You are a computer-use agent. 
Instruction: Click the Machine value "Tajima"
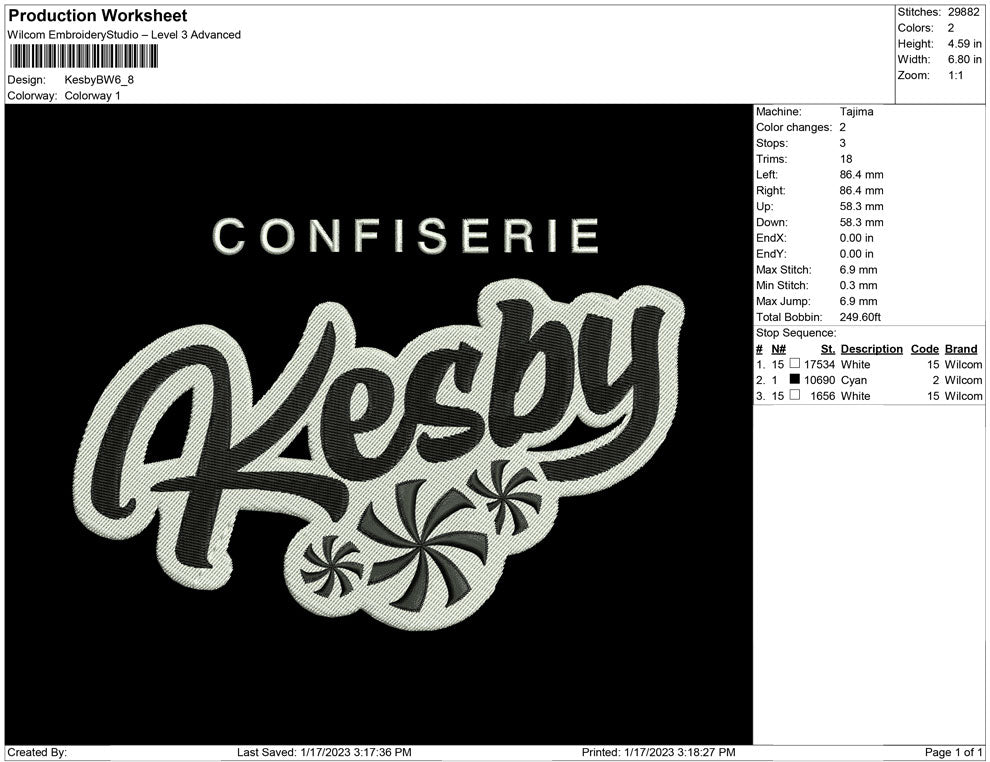click(856, 111)
